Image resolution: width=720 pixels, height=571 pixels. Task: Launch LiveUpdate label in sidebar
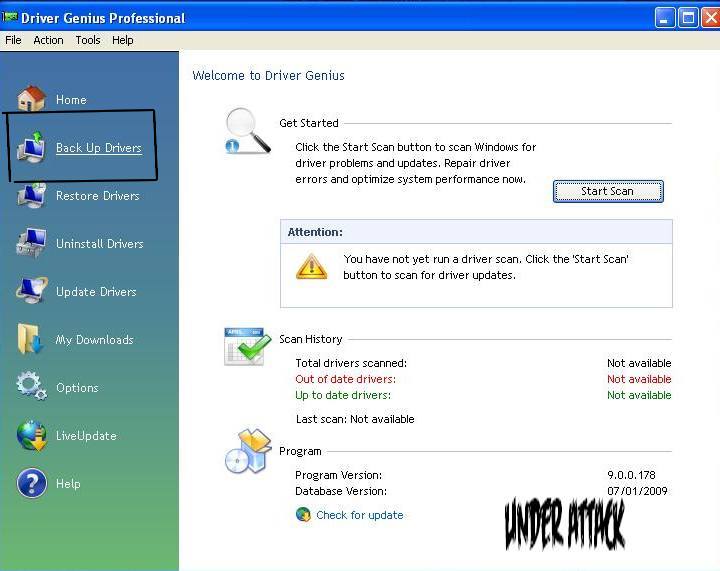click(86, 436)
